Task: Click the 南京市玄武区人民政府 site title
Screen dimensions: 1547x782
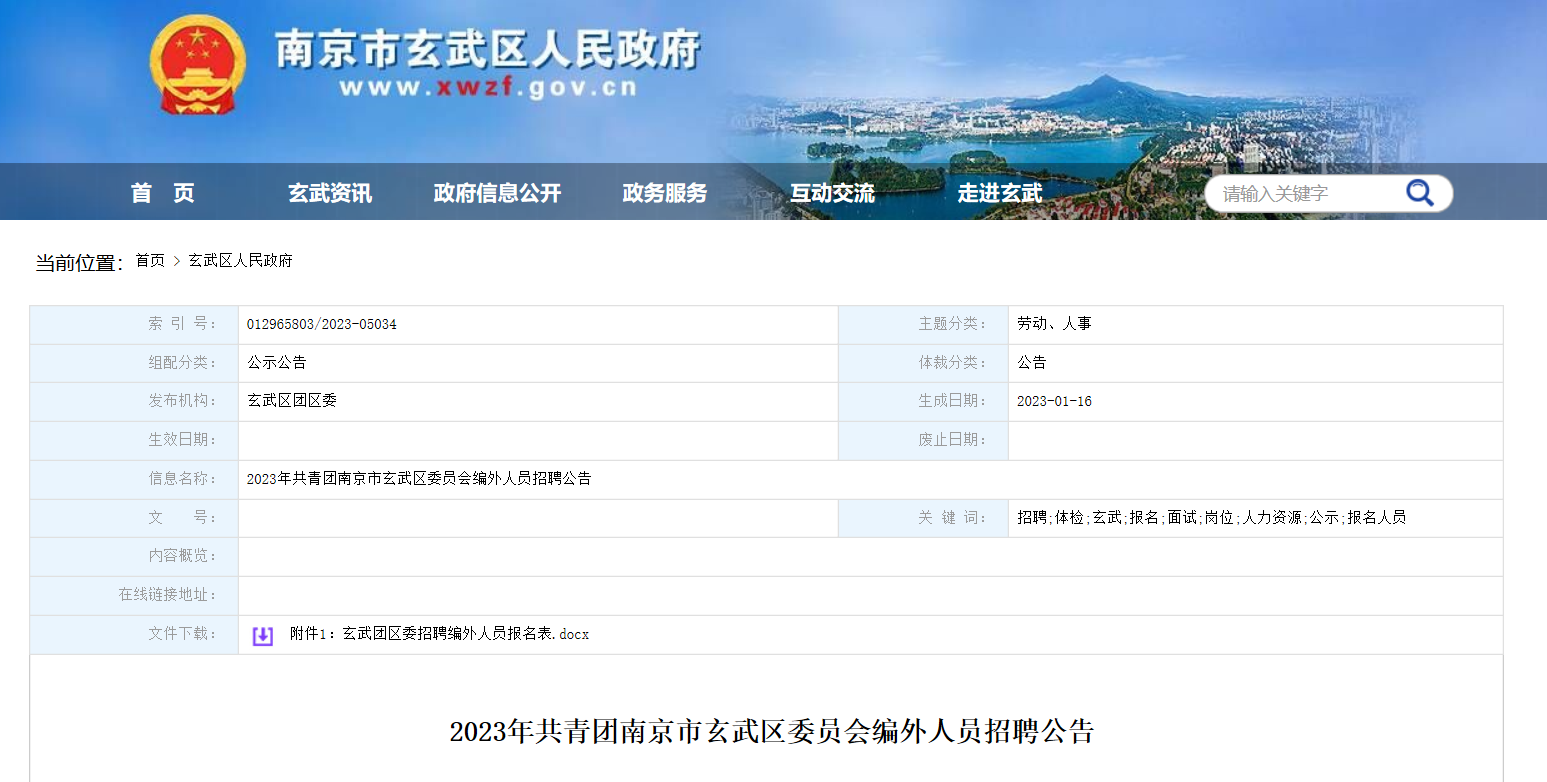Action: pos(487,48)
